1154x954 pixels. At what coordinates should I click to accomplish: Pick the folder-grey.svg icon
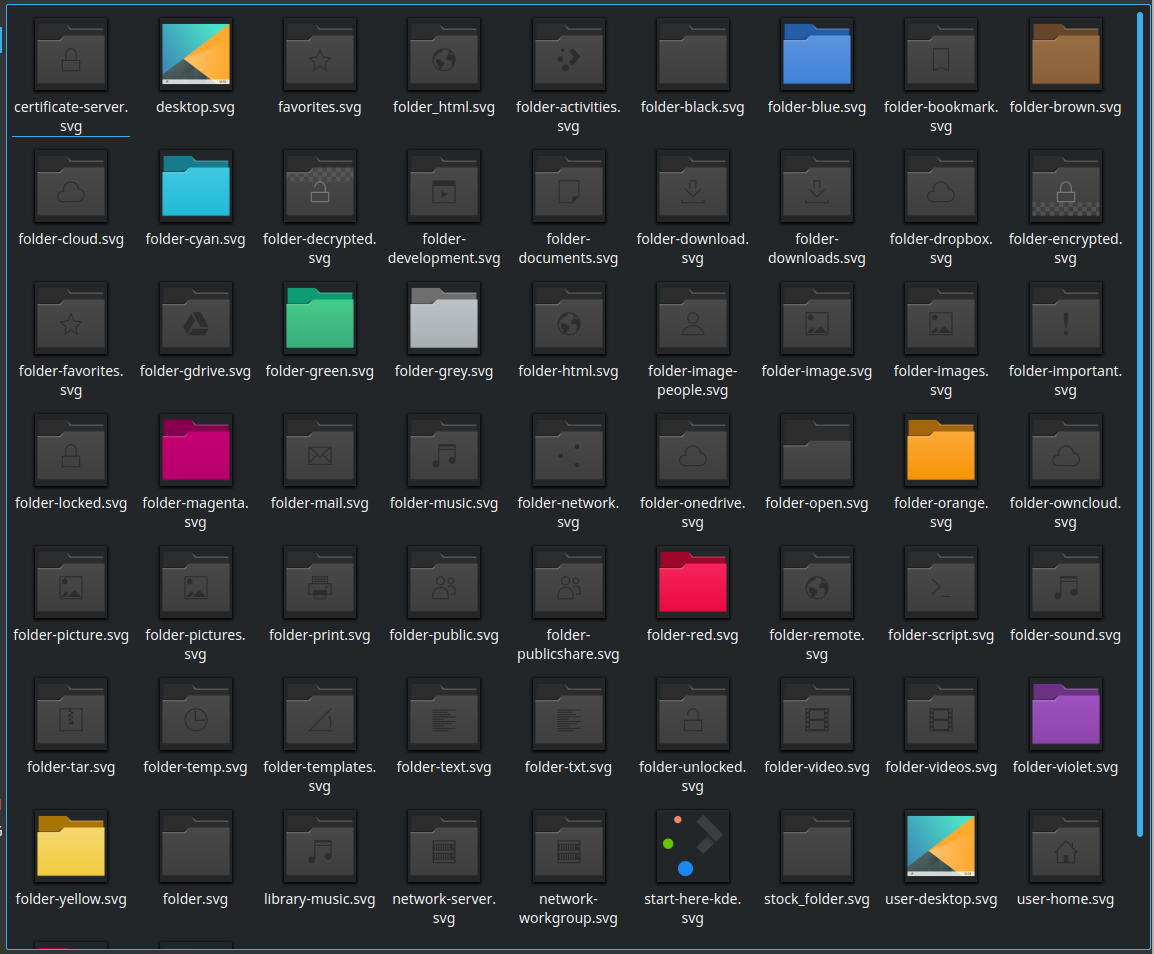444,318
